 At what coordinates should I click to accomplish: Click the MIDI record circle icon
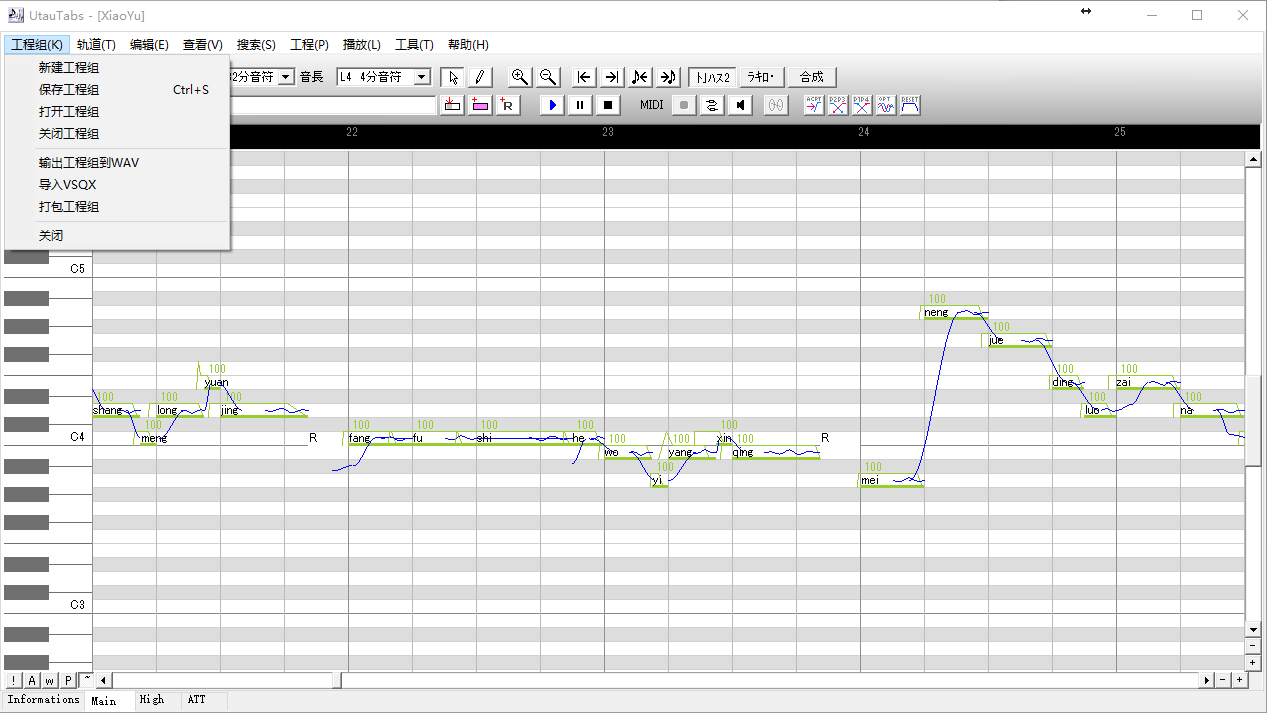(x=684, y=105)
